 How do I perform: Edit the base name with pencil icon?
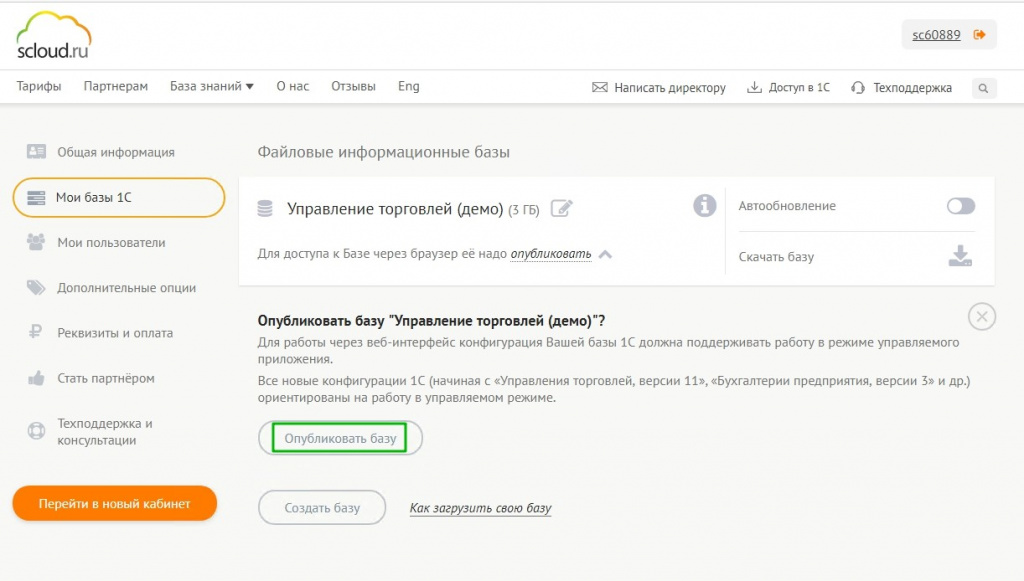point(562,208)
